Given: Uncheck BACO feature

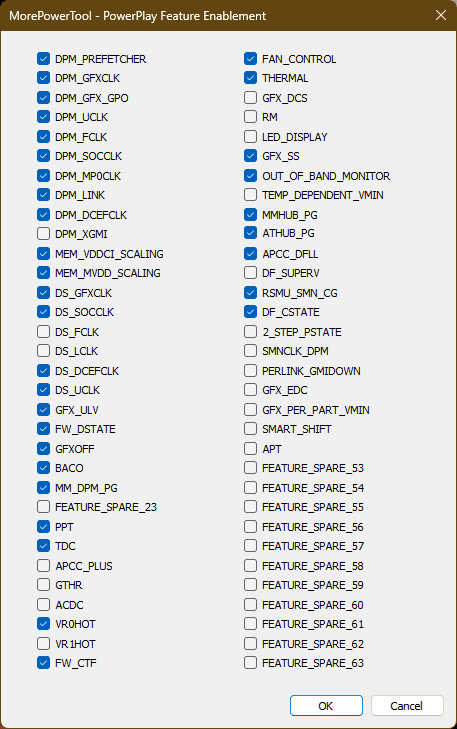Looking at the screenshot, I should [x=43, y=468].
